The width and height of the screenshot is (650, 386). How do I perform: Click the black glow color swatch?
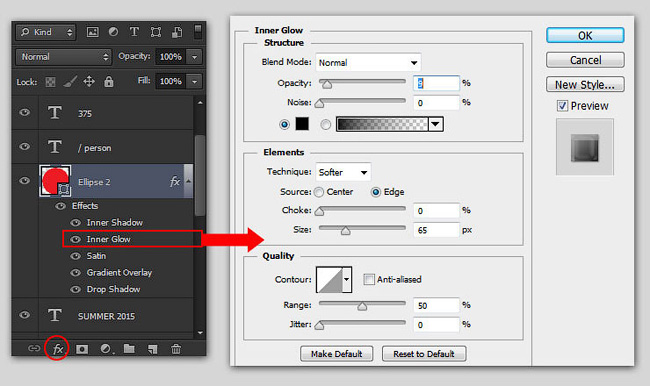[x=302, y=124]
